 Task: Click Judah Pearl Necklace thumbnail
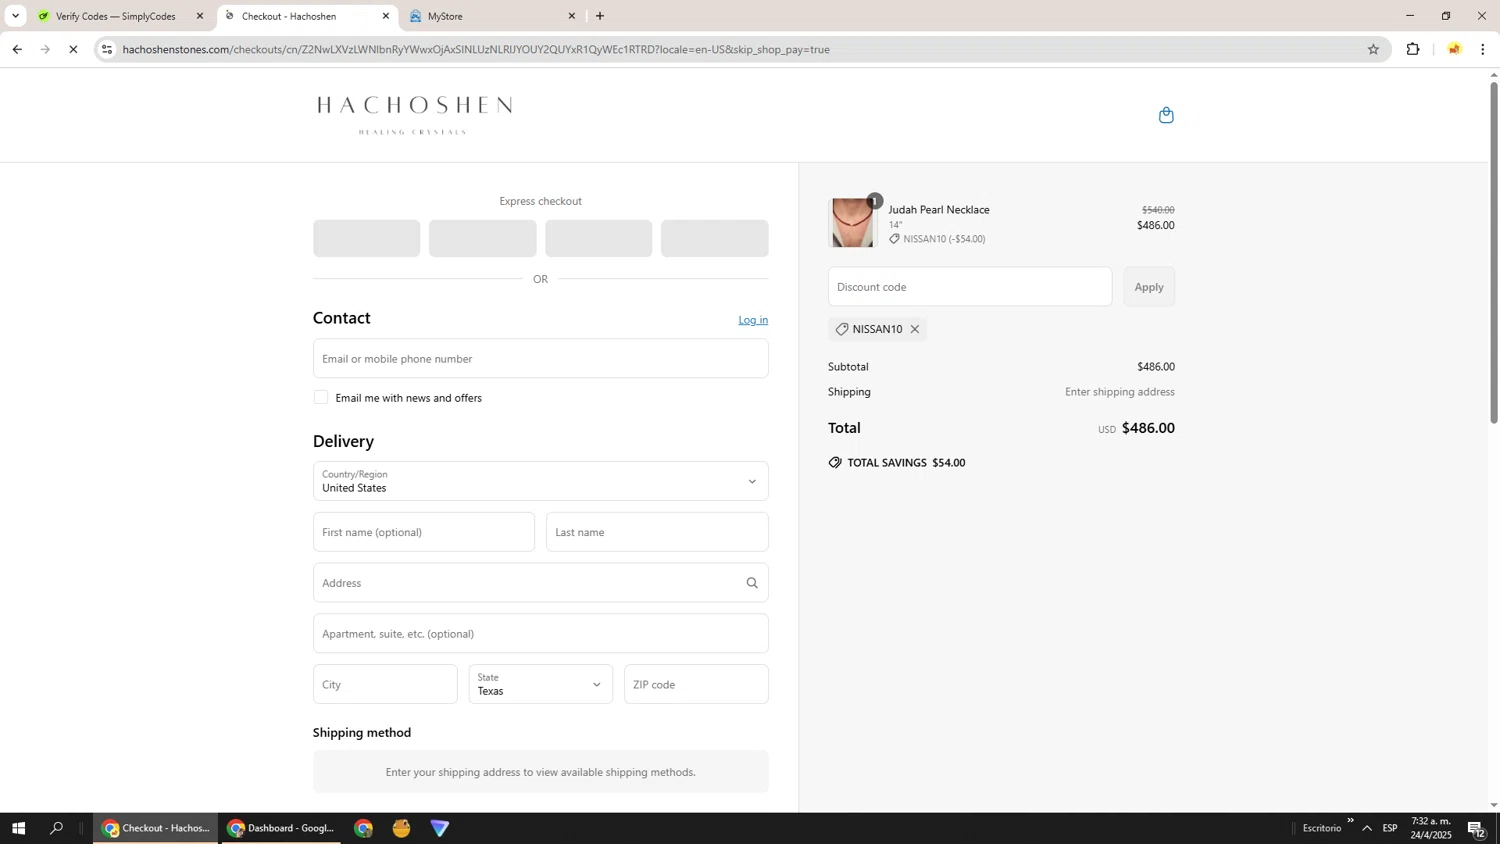click(853, 223)
